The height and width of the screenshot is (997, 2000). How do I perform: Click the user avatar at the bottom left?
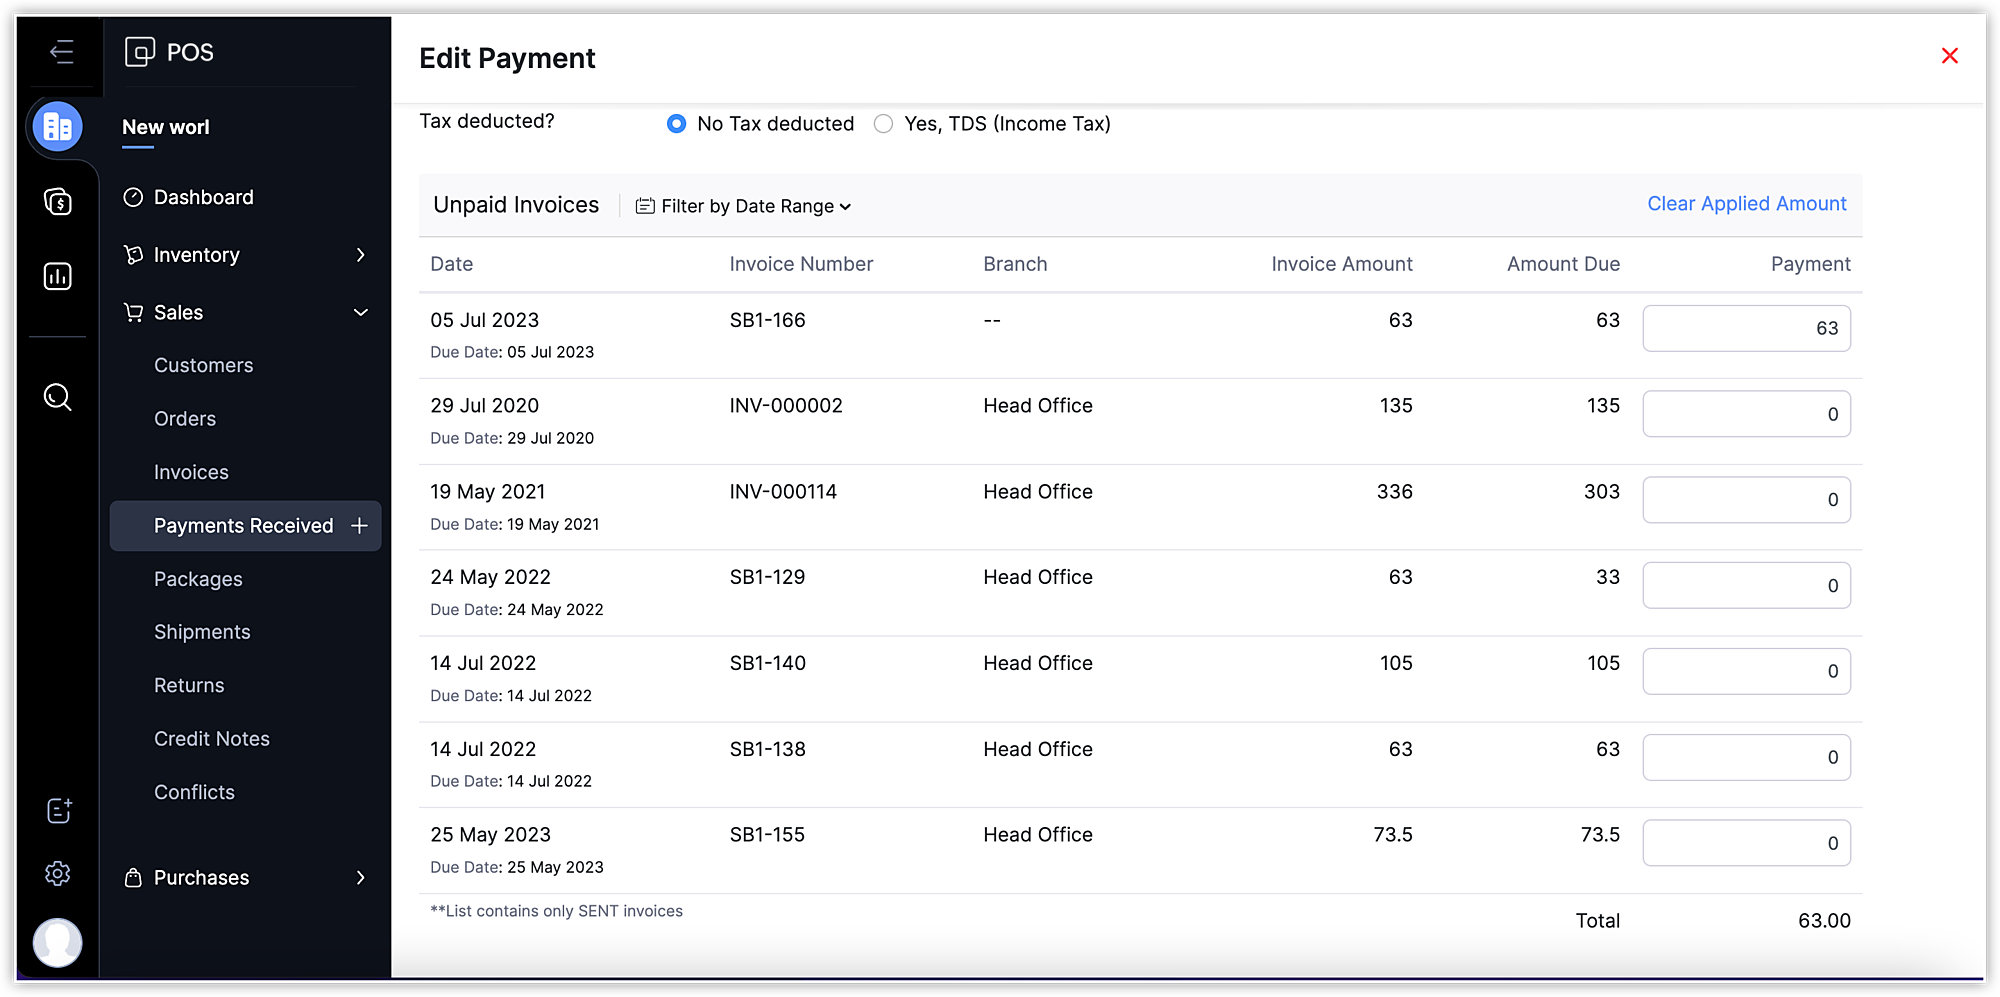point(58,942)
